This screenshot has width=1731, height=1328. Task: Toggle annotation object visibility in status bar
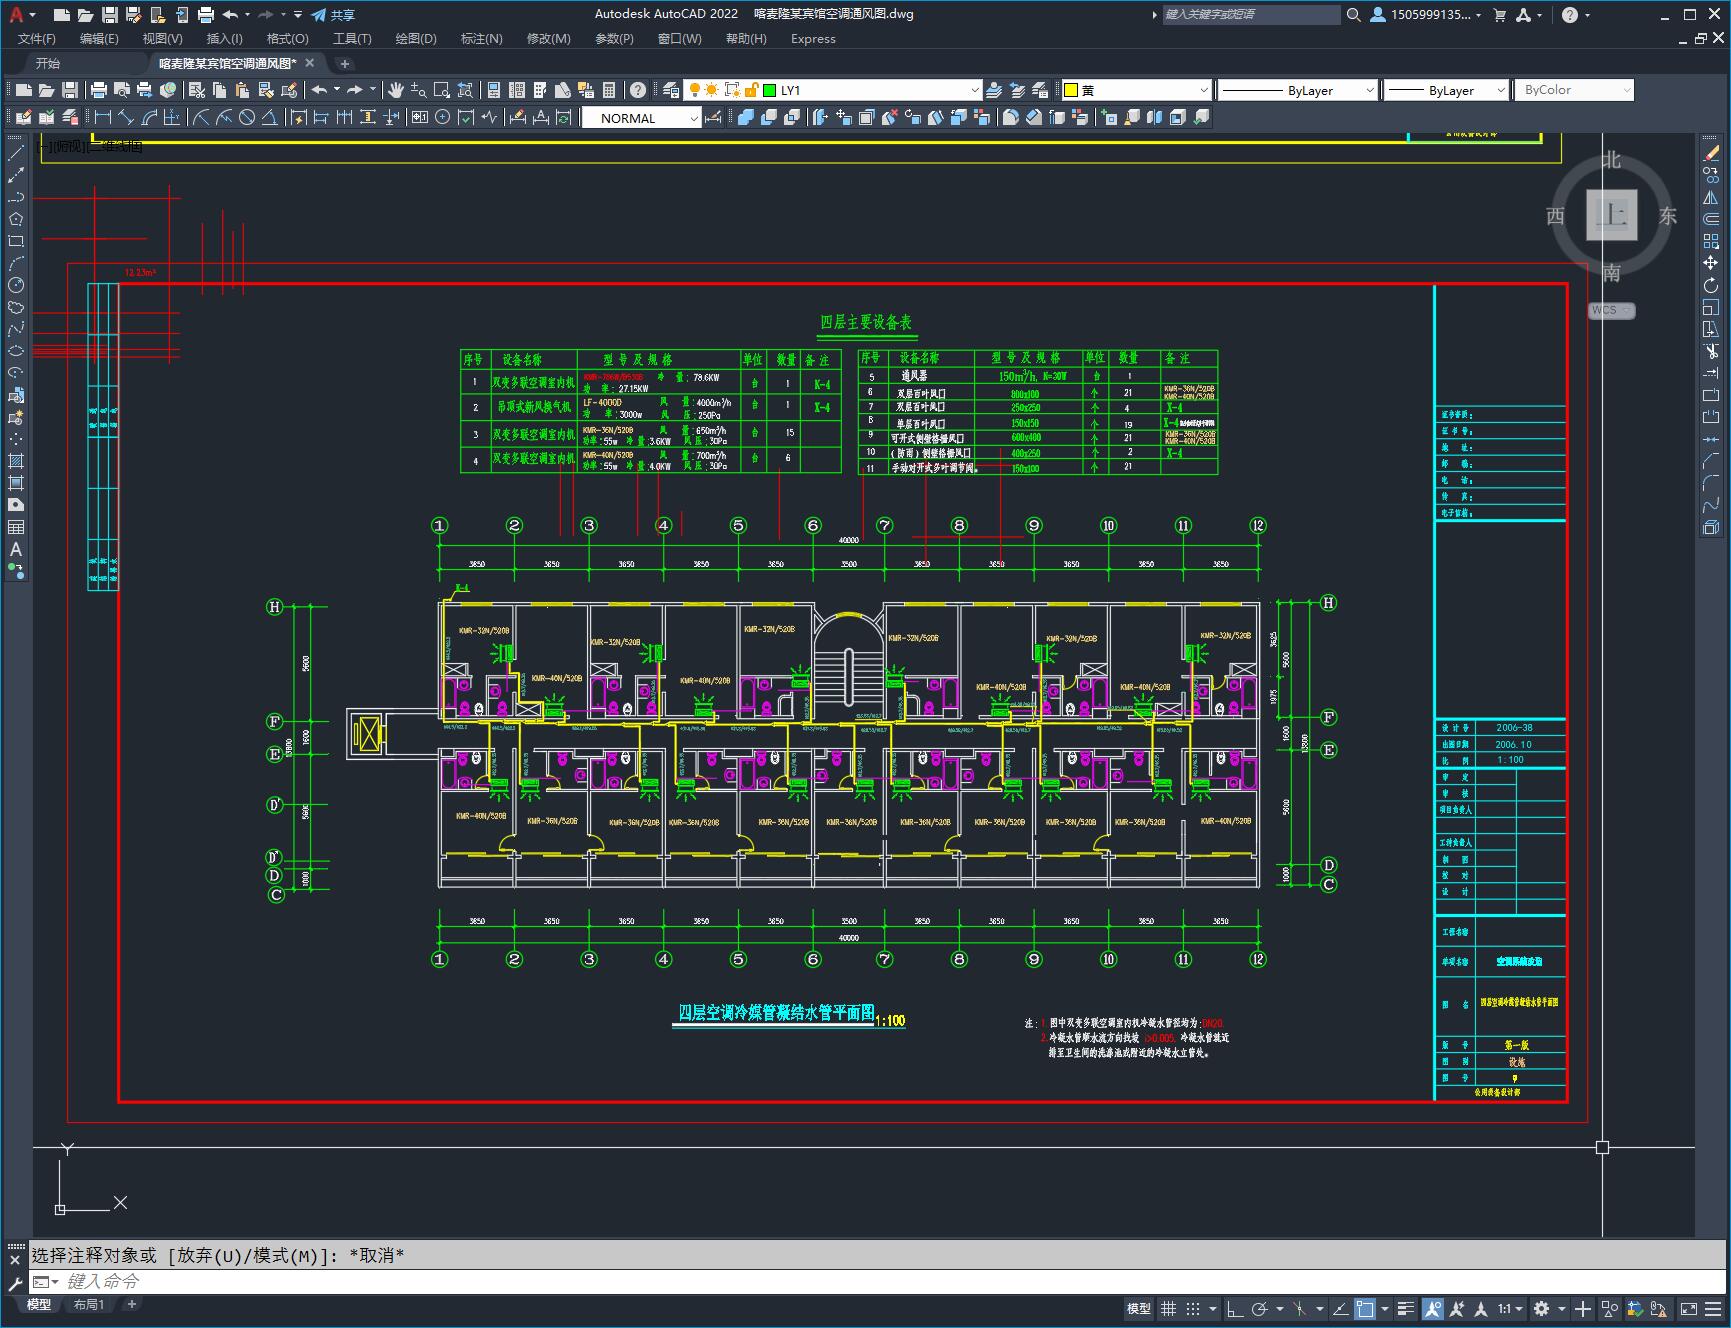tap(1433, 1308)
